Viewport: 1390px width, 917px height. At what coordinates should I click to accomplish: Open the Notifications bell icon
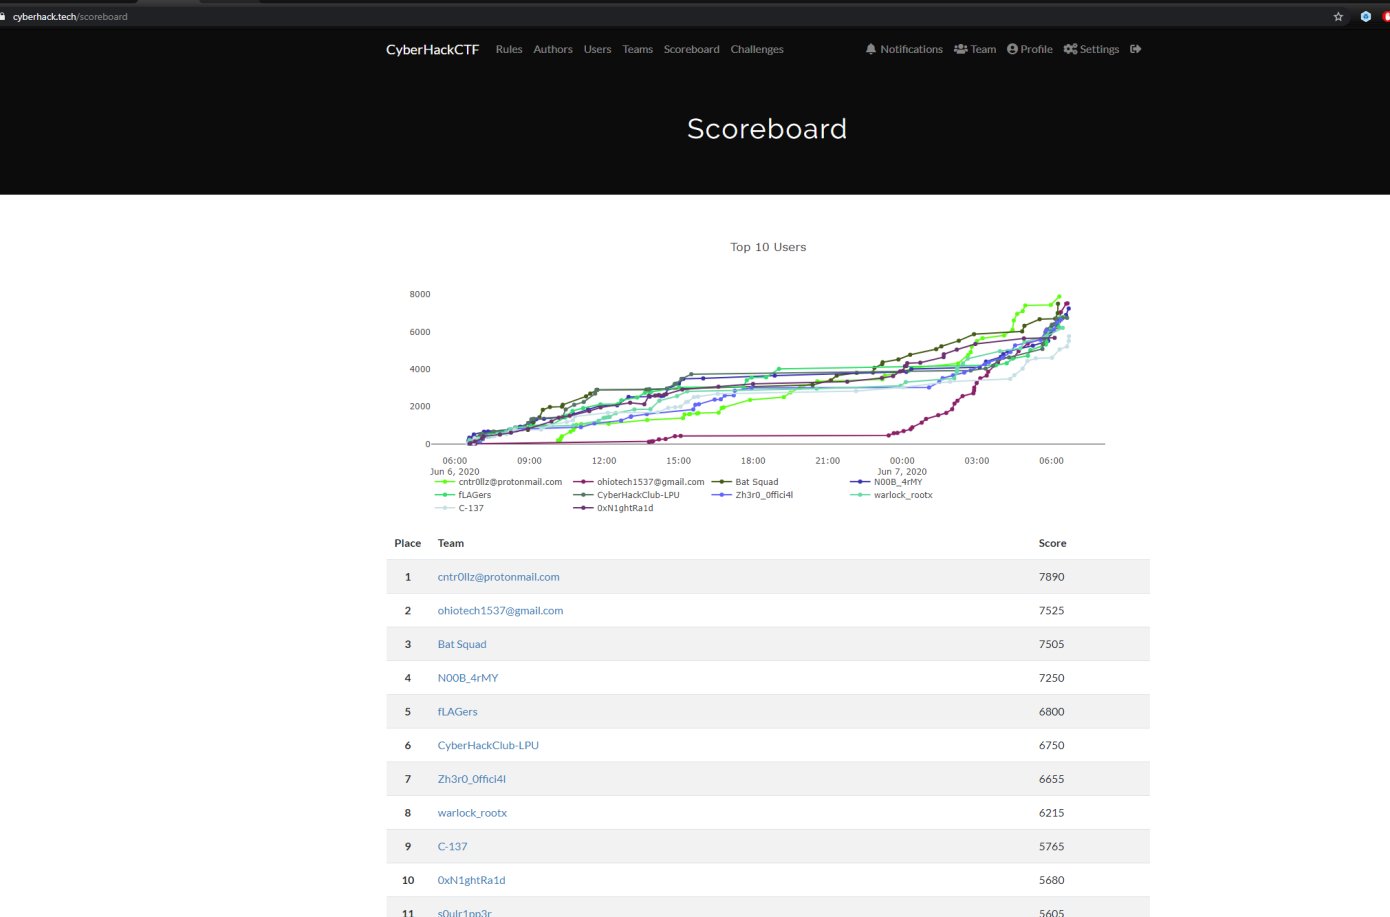click(871, 49)
